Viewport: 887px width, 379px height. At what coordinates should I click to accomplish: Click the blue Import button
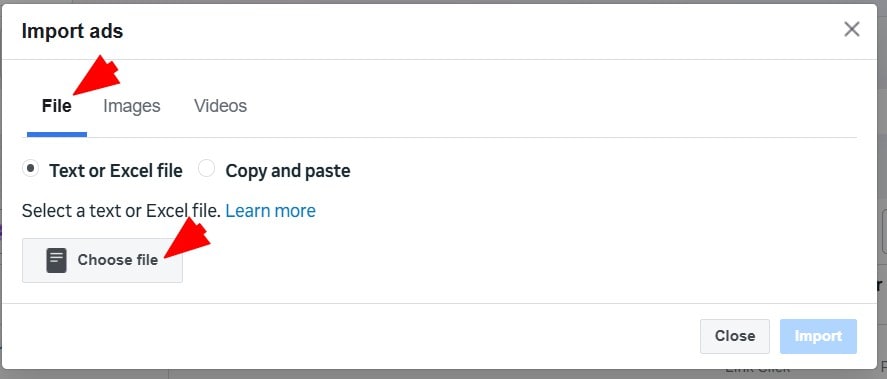coord(818,336)
